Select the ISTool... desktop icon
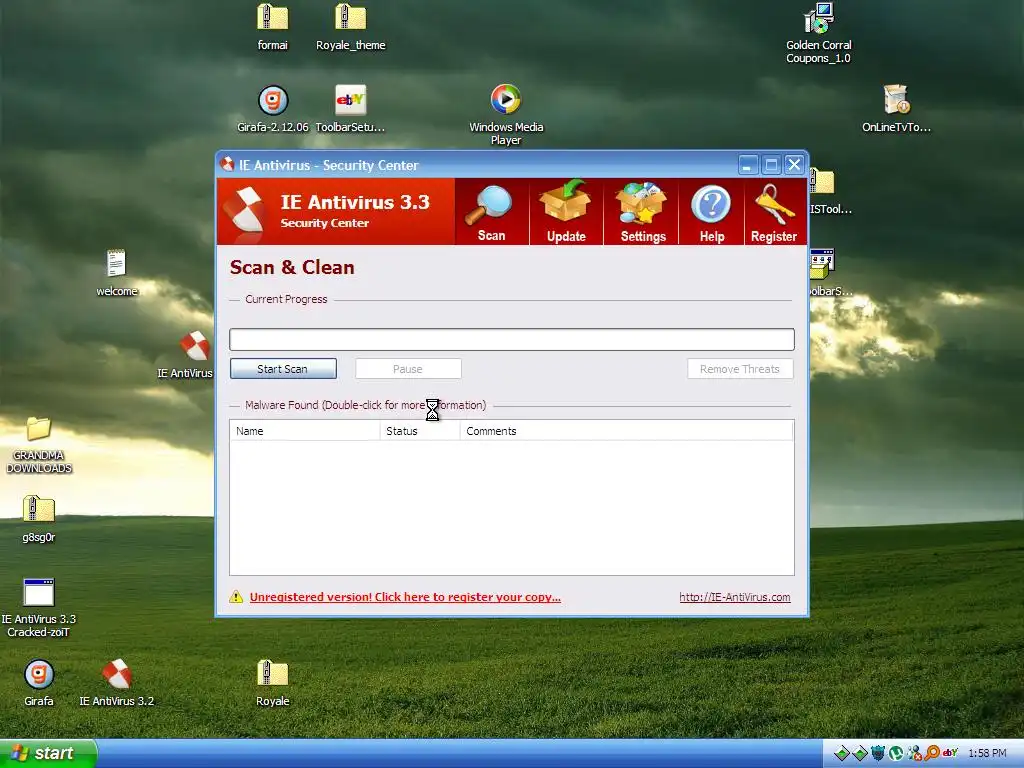Viewport: 1024px width, 768px height. point(831,192)
